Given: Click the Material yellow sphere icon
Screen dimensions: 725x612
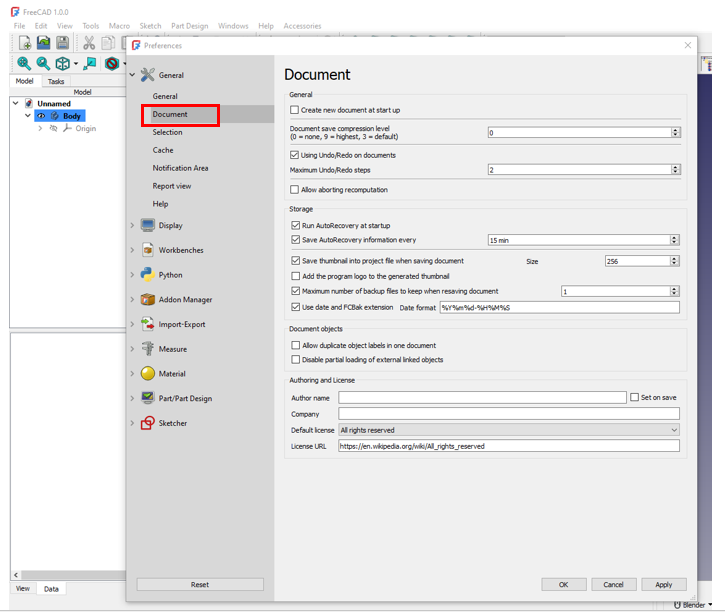Looking at the screenshot, I should coord(148,374).
